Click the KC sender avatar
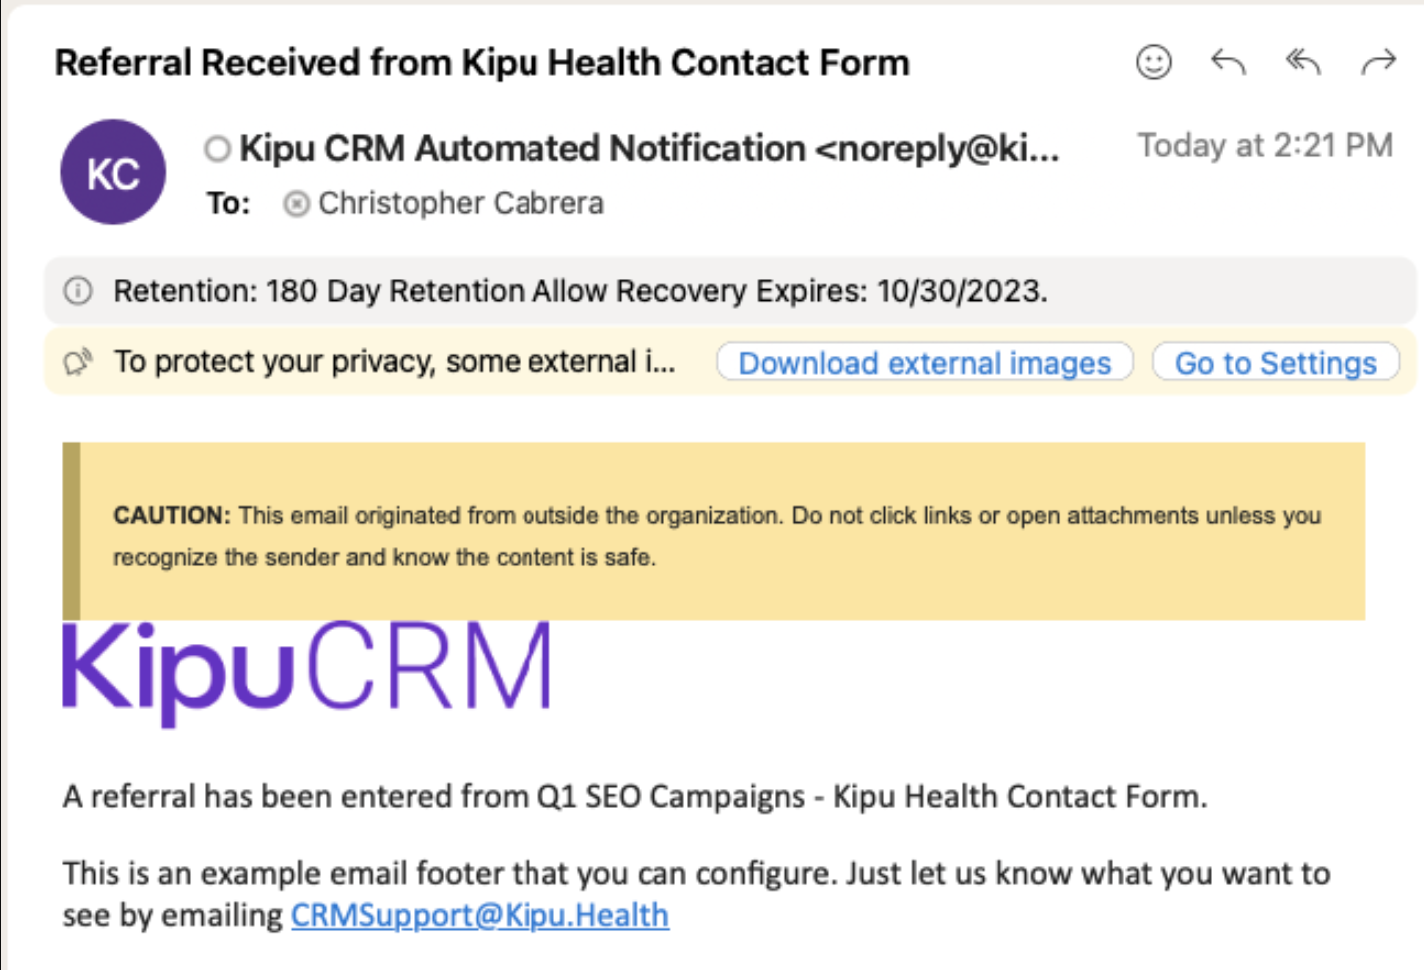This screenshot has height=970, width=1424. pos(113,172)
